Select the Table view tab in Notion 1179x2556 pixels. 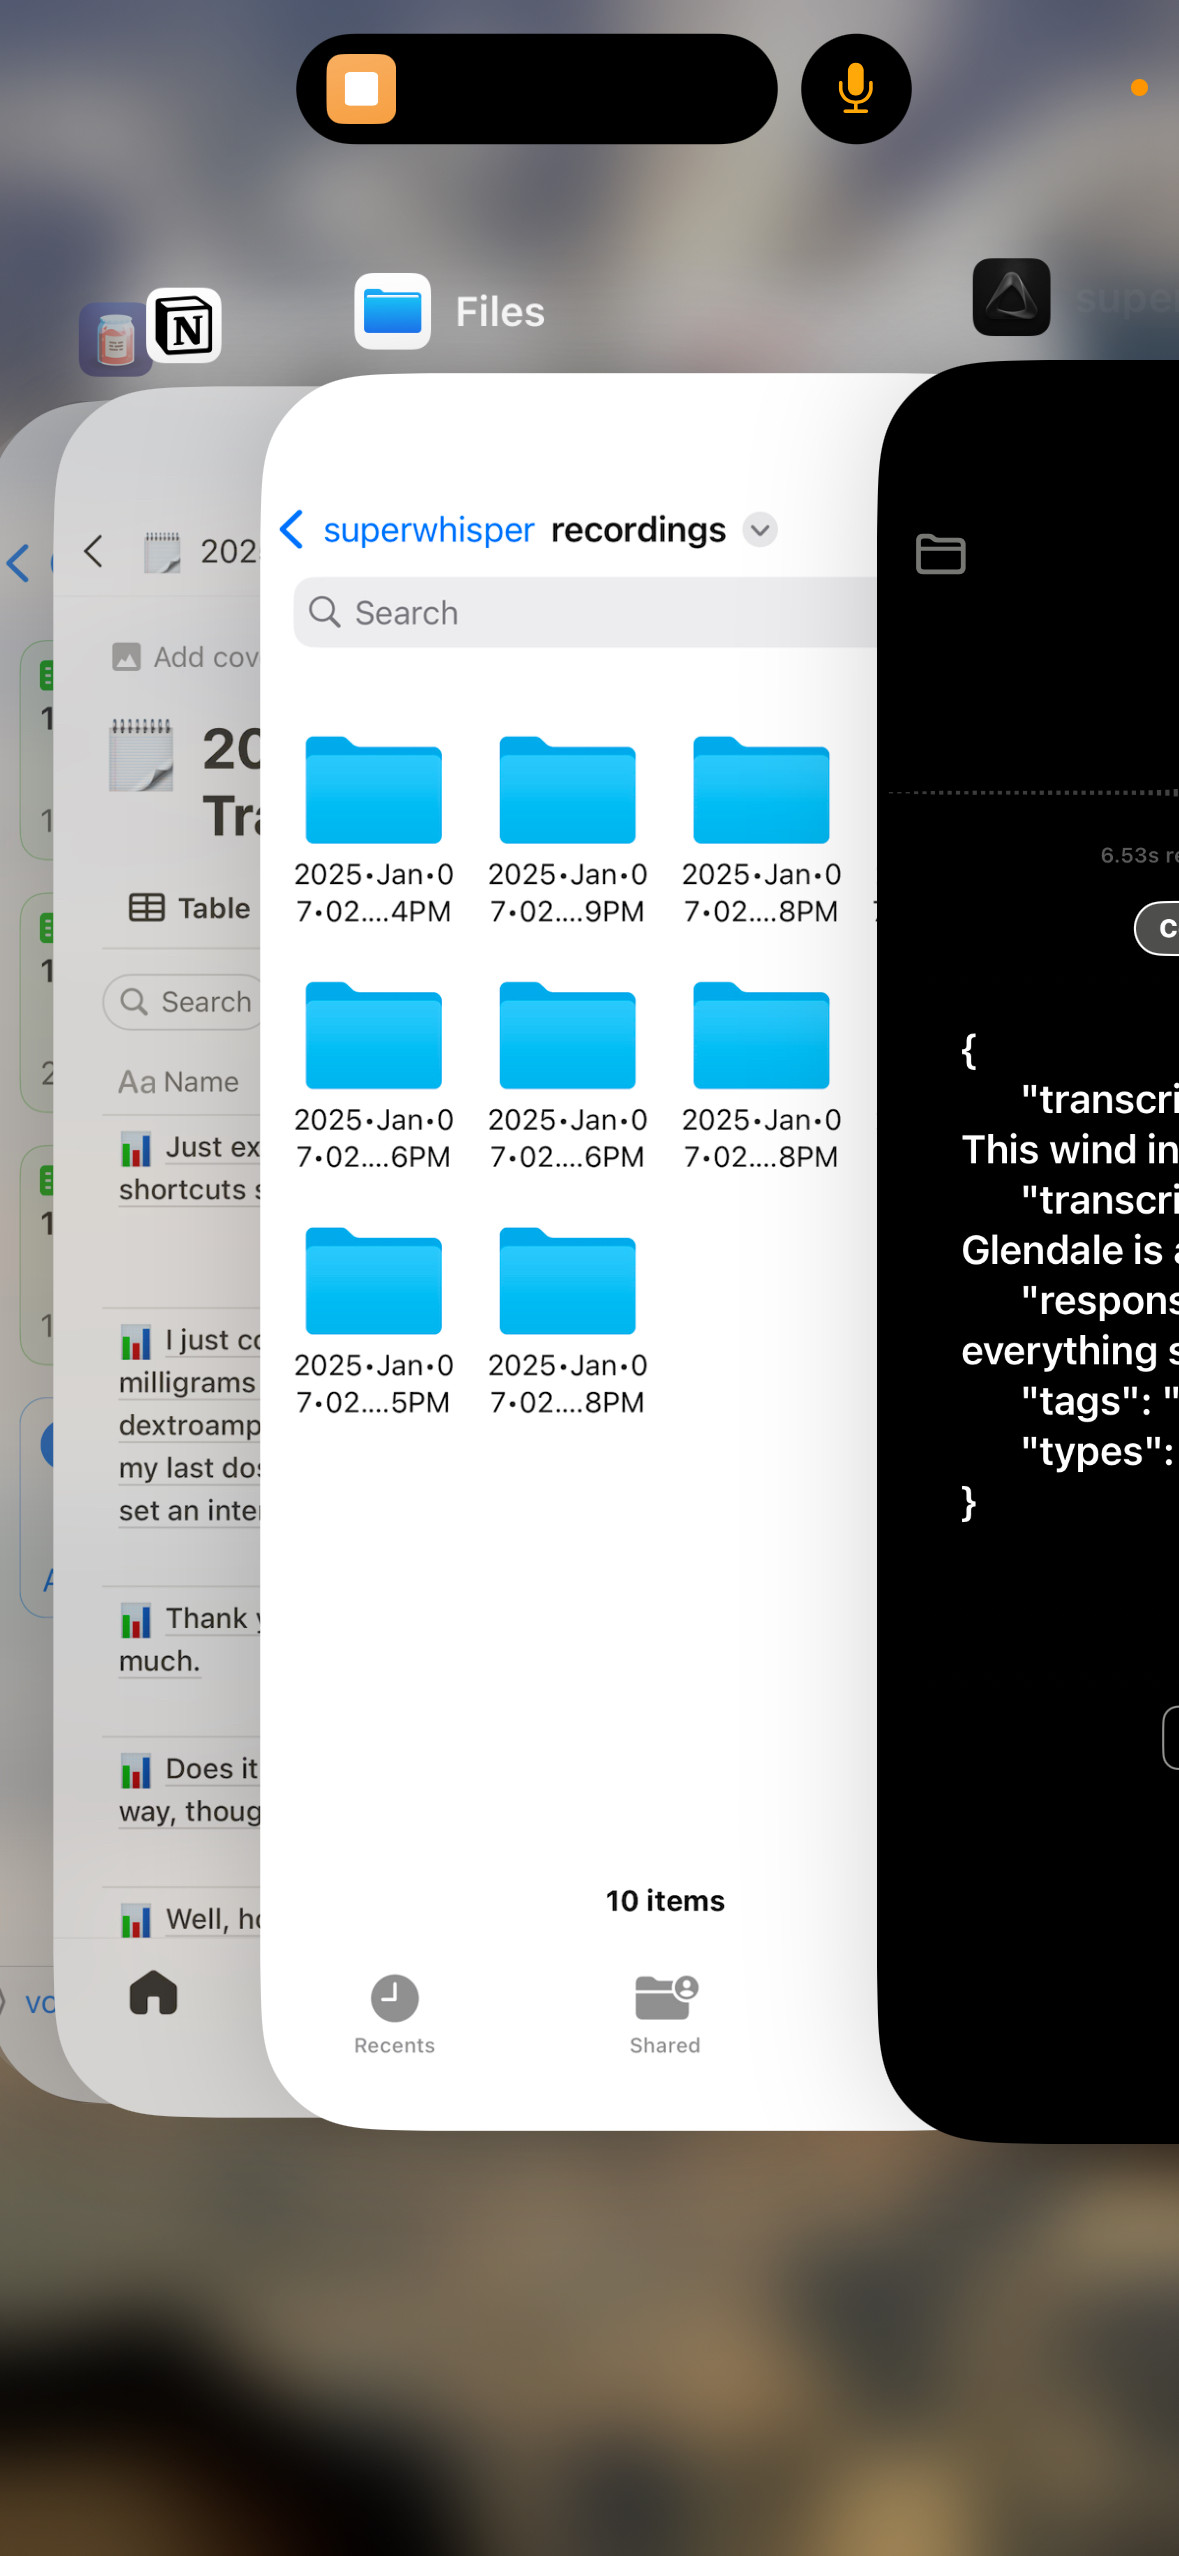click(190, 907)
